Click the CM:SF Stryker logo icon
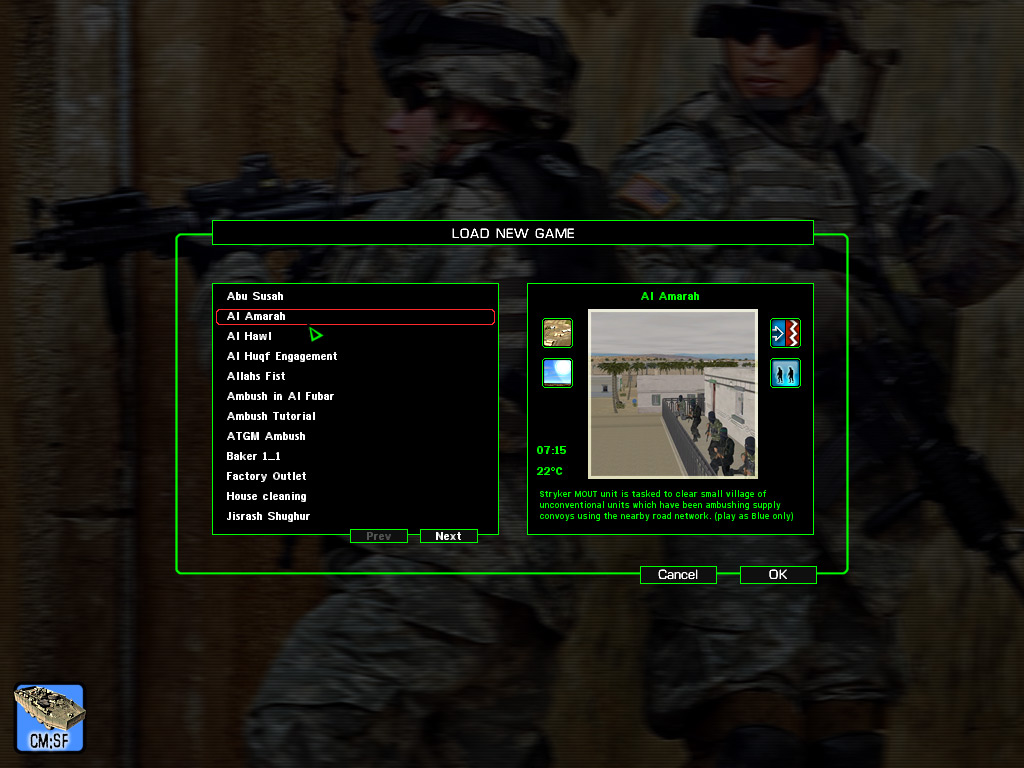 click(50, 718)
